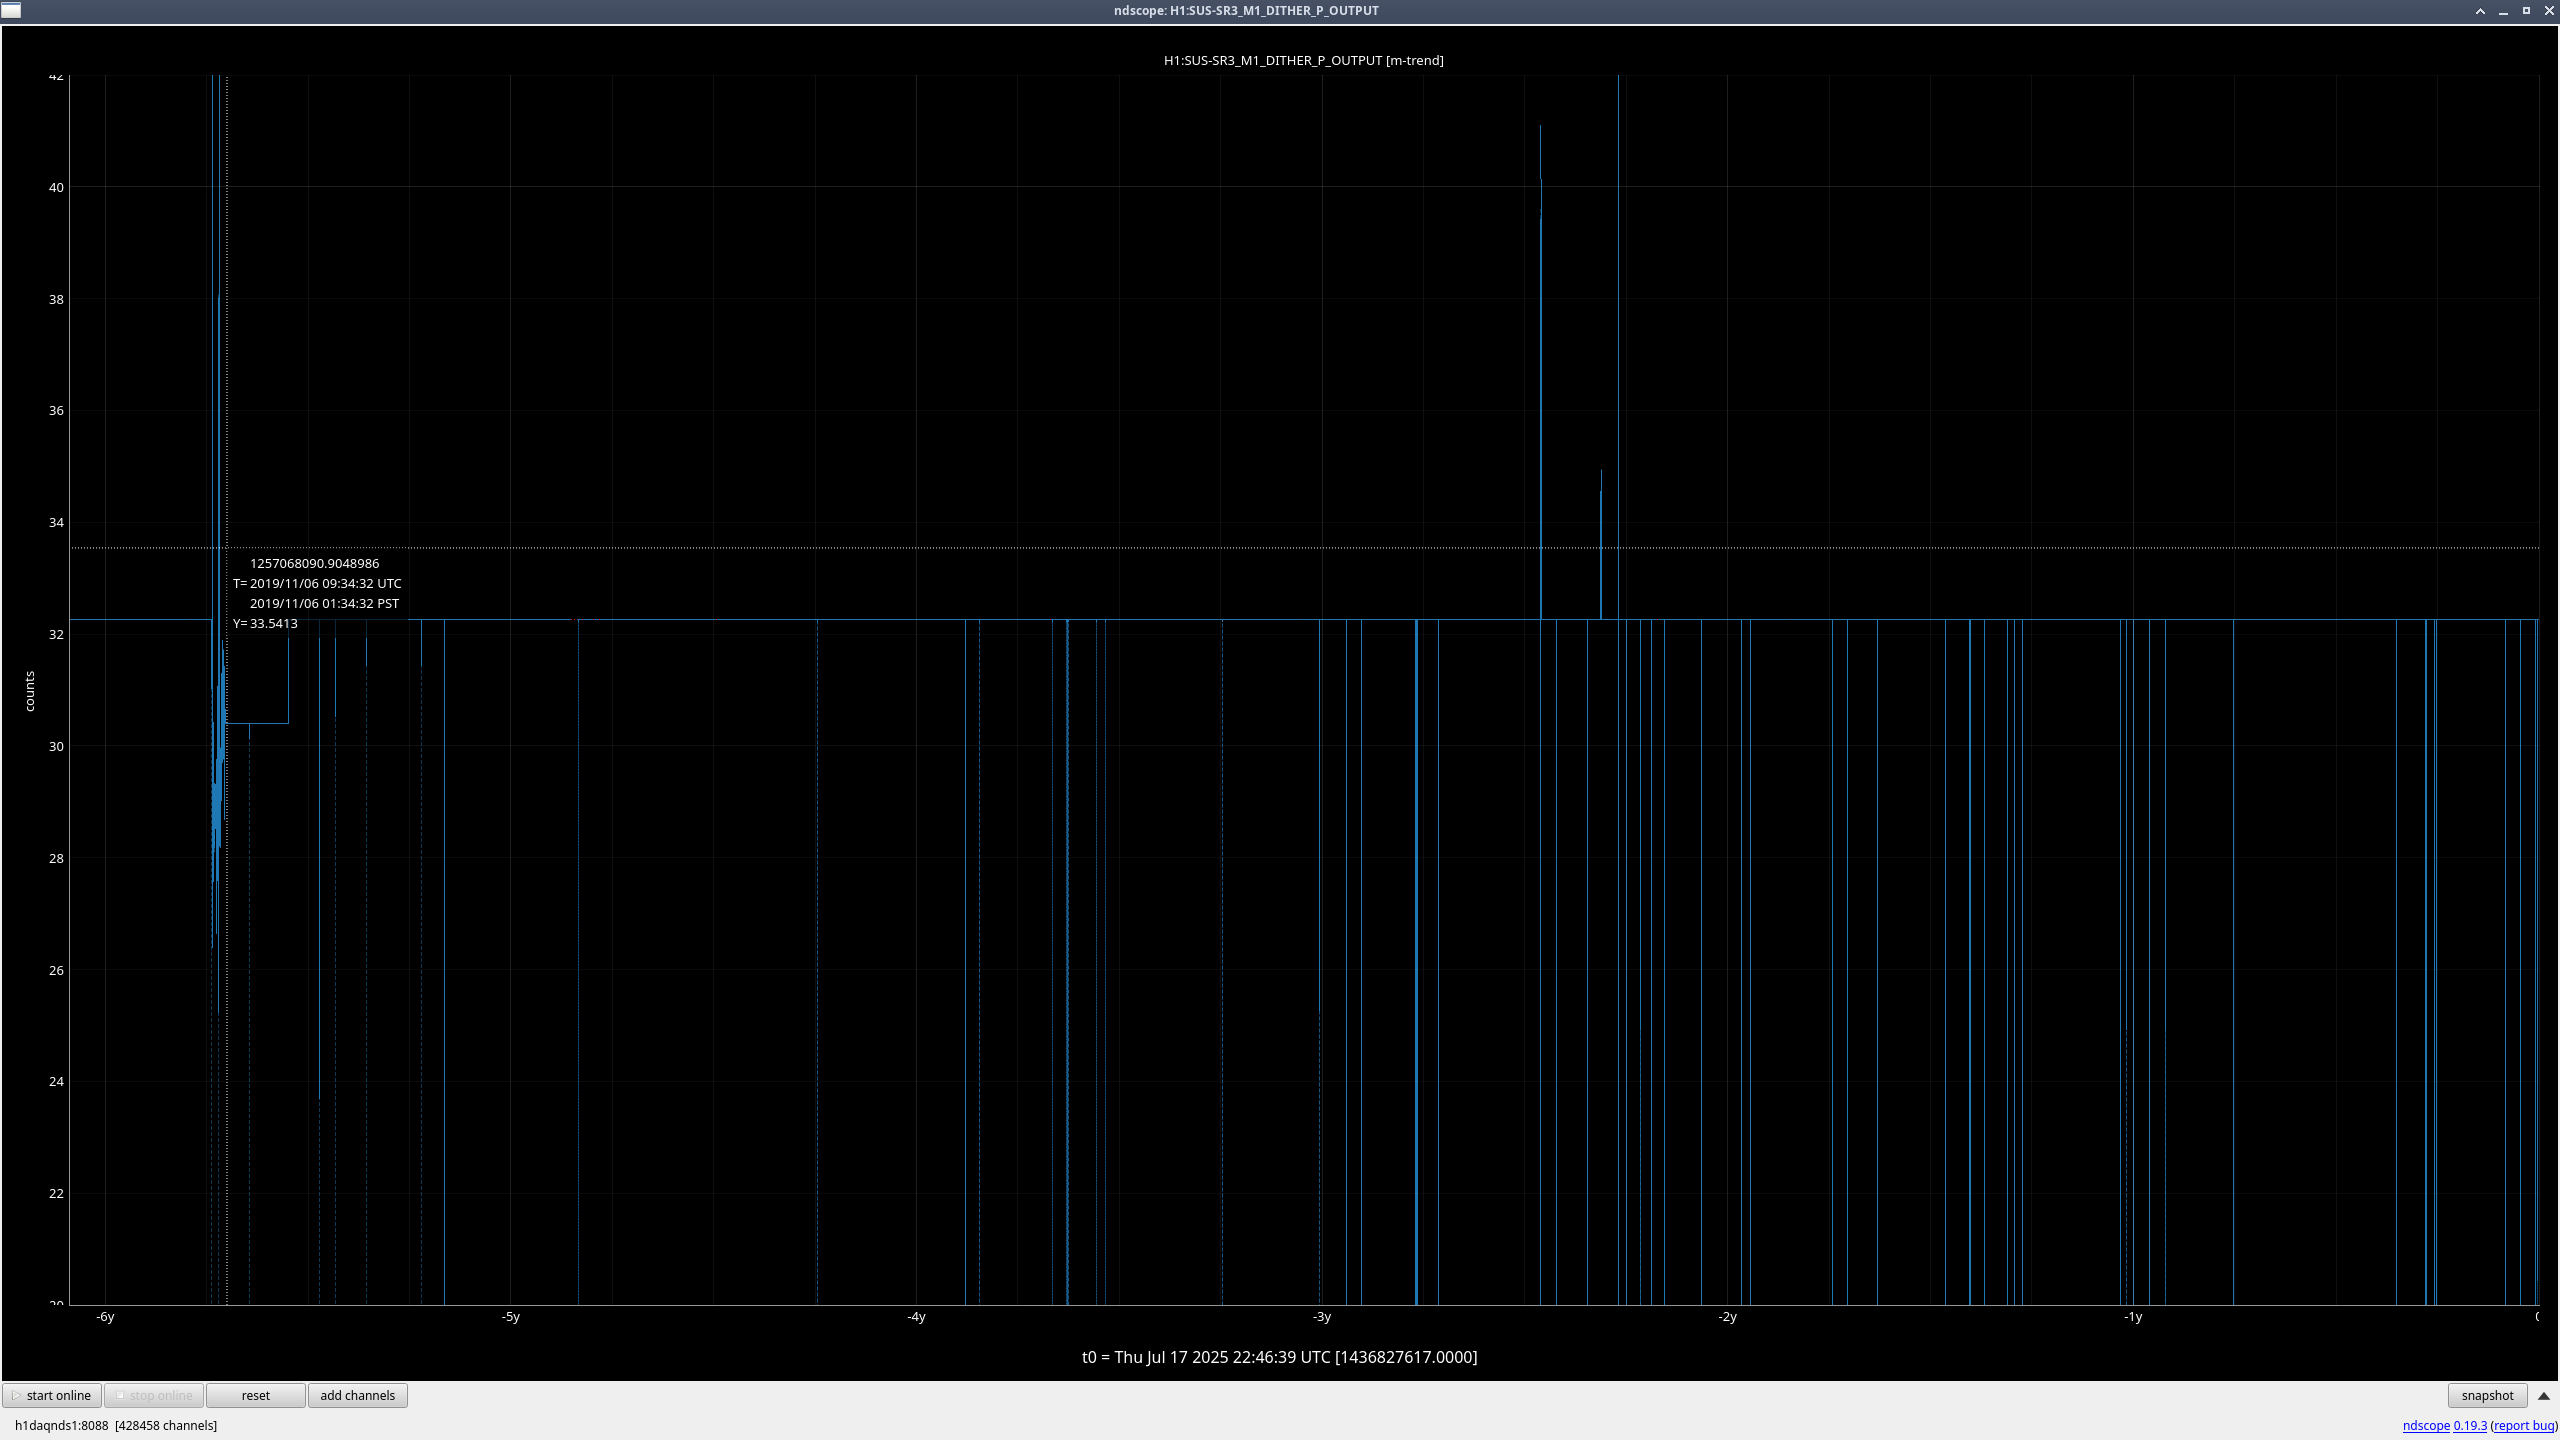Click the -2y x-axis tick label
The image size is (2560, 1440).
(x=1728, y=1317)
